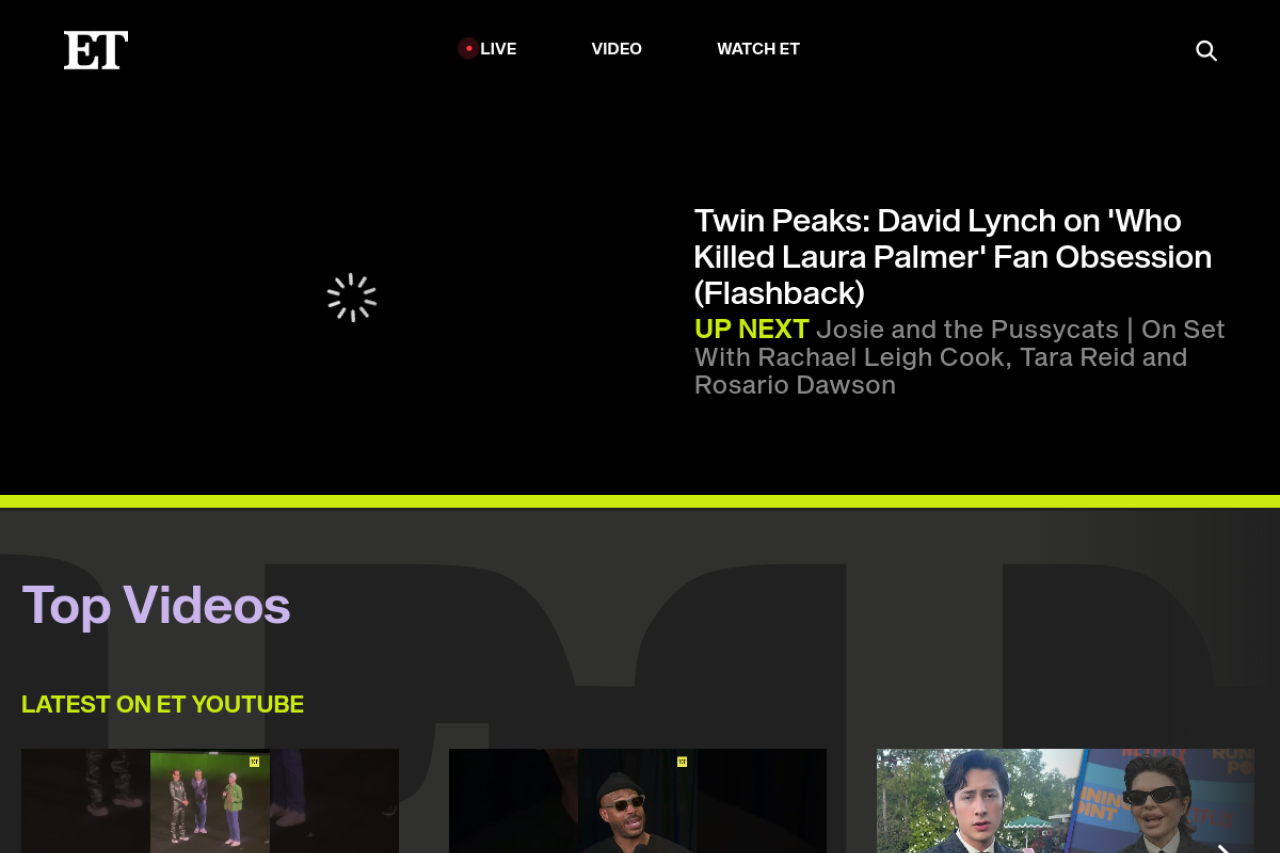This screenshot has height=853, width=1280.
Task: Click the red live indicator dot
Action: pyautogui.click(x=468, y=48)
